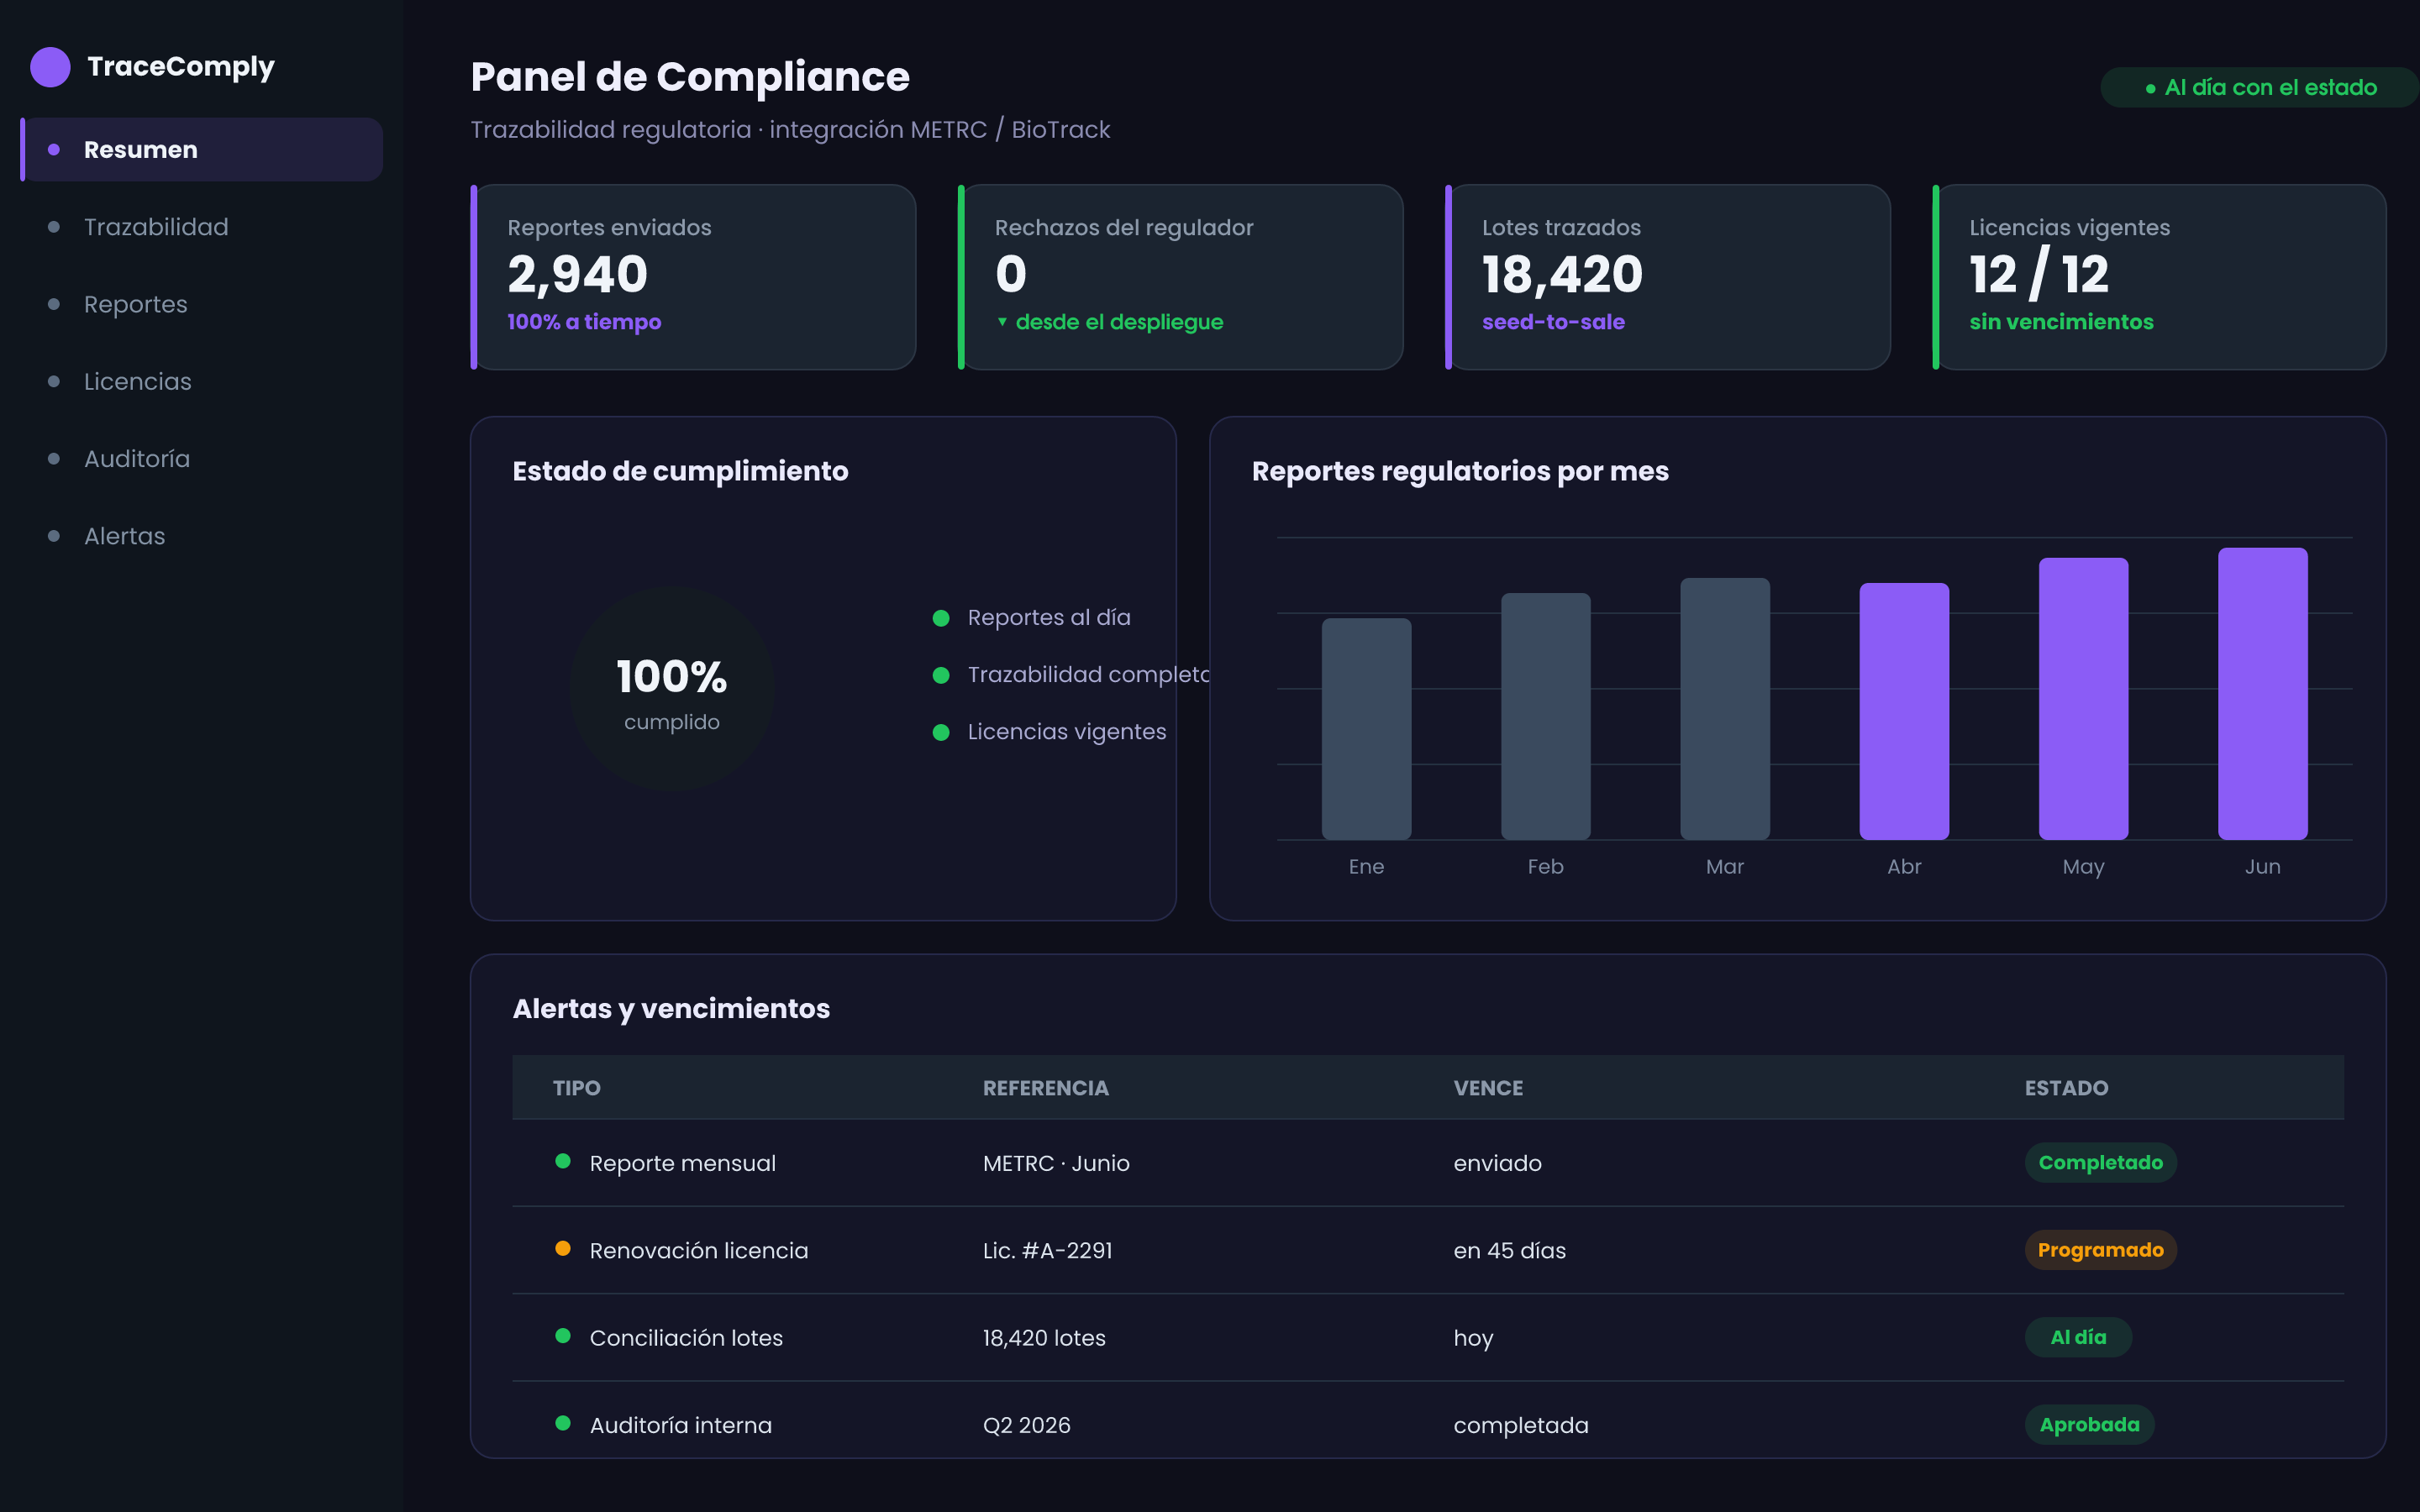Viewport: 2420px width, 1512px height.
Task: Click the 'seed-to-sale' caption
Action: click(1553, 322)
